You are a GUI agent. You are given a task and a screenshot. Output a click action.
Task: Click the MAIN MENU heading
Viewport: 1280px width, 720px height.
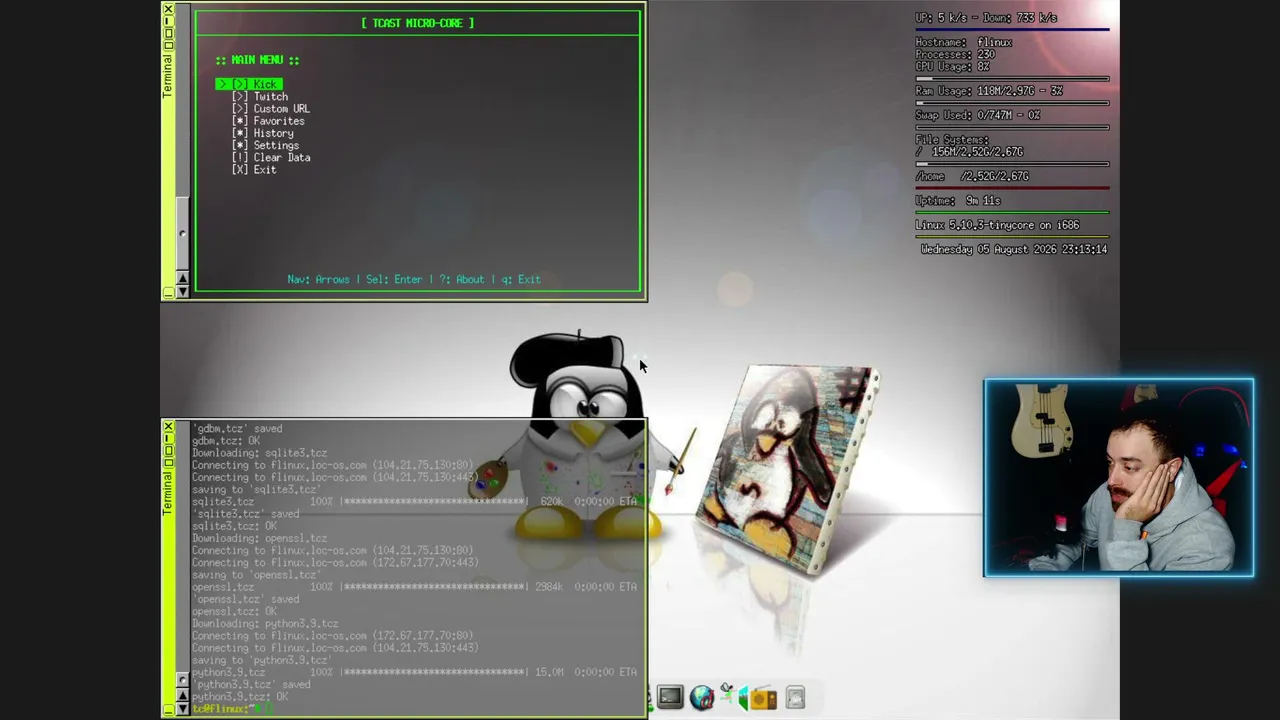coord(257,60)
